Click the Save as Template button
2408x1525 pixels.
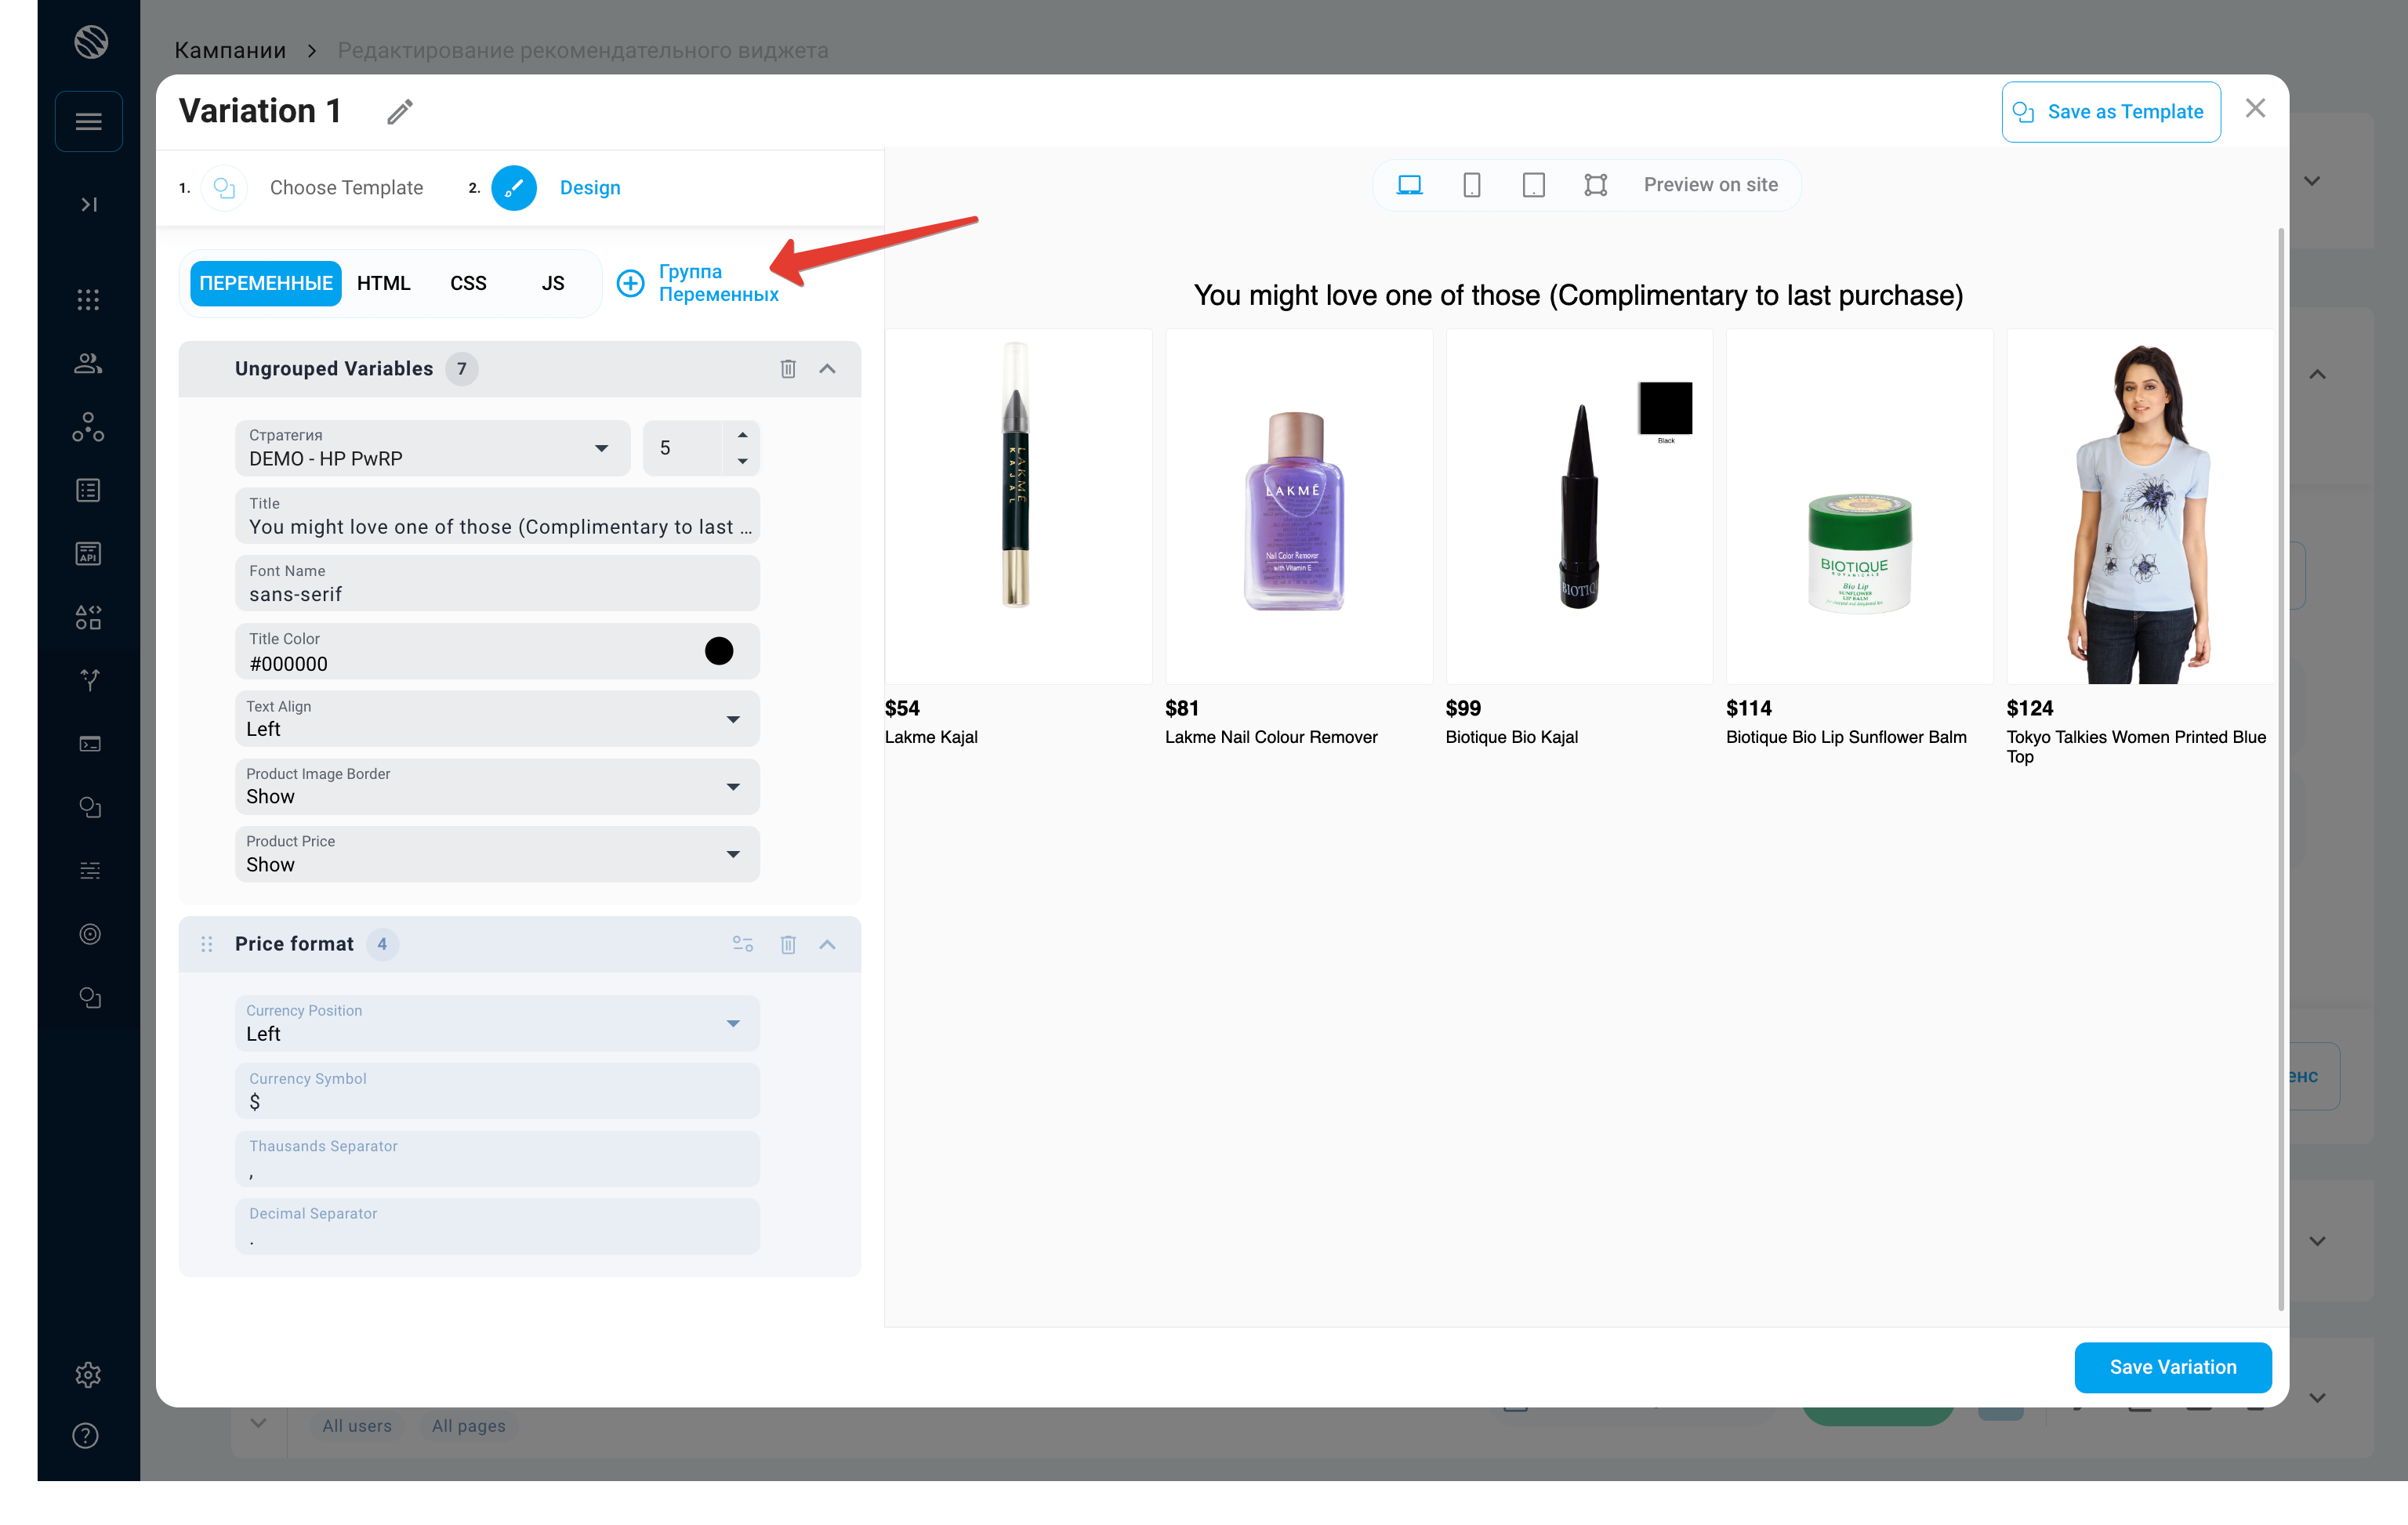(x=2110, y=112)
